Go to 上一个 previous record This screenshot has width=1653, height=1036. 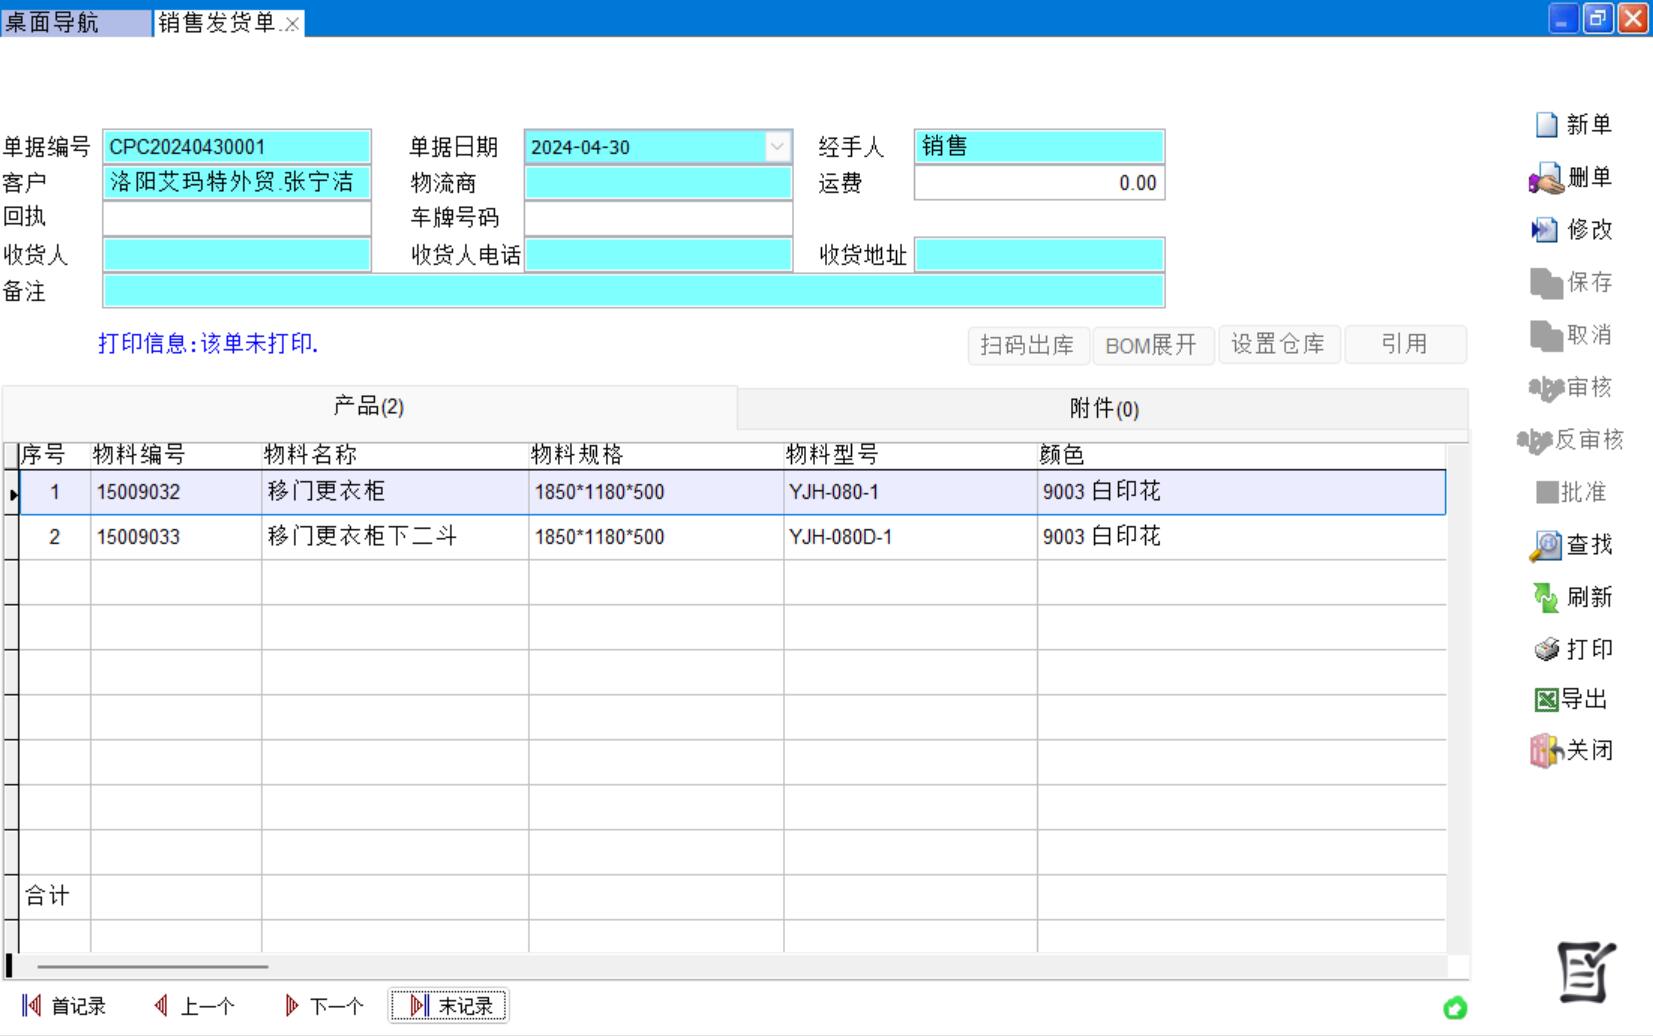[194, 1006]
